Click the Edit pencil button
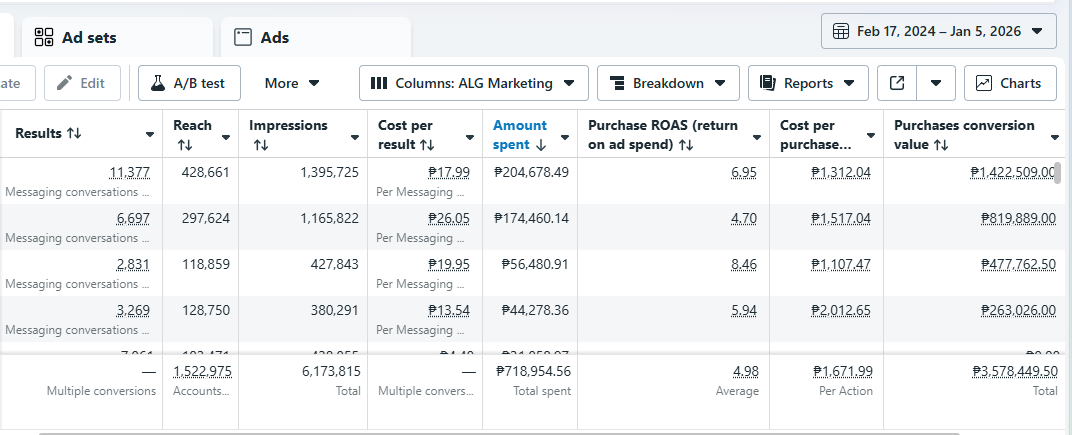Screen dimensions: 1072x435 tap(82, 83)
